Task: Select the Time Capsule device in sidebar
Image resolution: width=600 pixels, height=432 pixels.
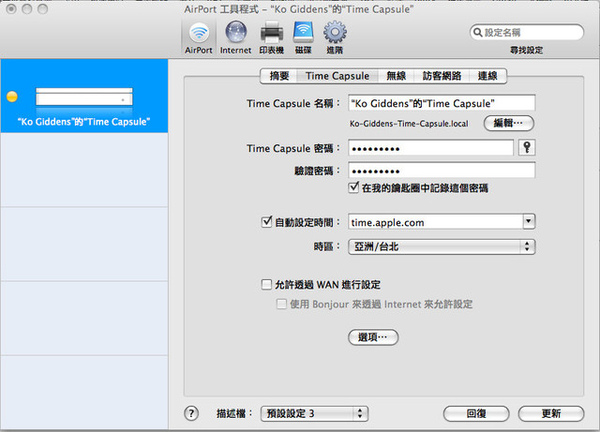Action: click(84, 96)
